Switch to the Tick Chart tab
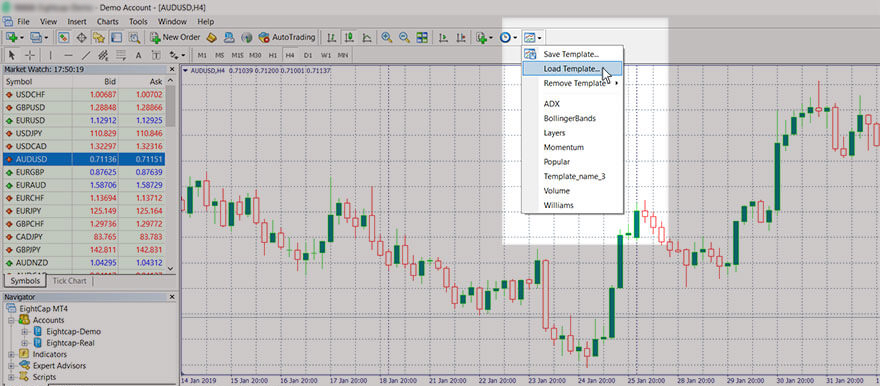Viewport: 880px width, 386px height. pyautogui.click(x=70, y=281)
